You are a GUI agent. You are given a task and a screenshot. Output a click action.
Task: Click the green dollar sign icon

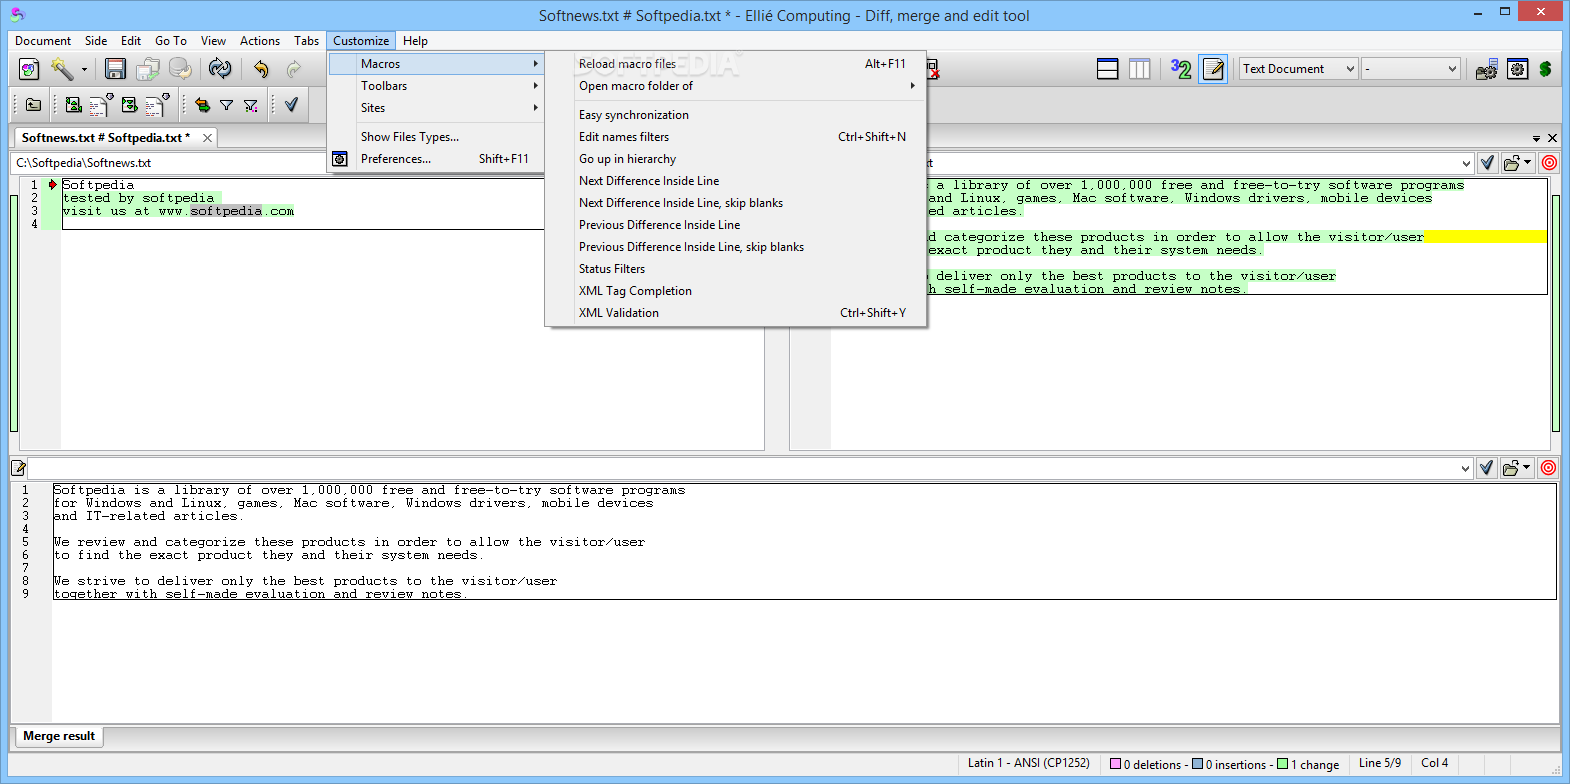click(1545, 69)
